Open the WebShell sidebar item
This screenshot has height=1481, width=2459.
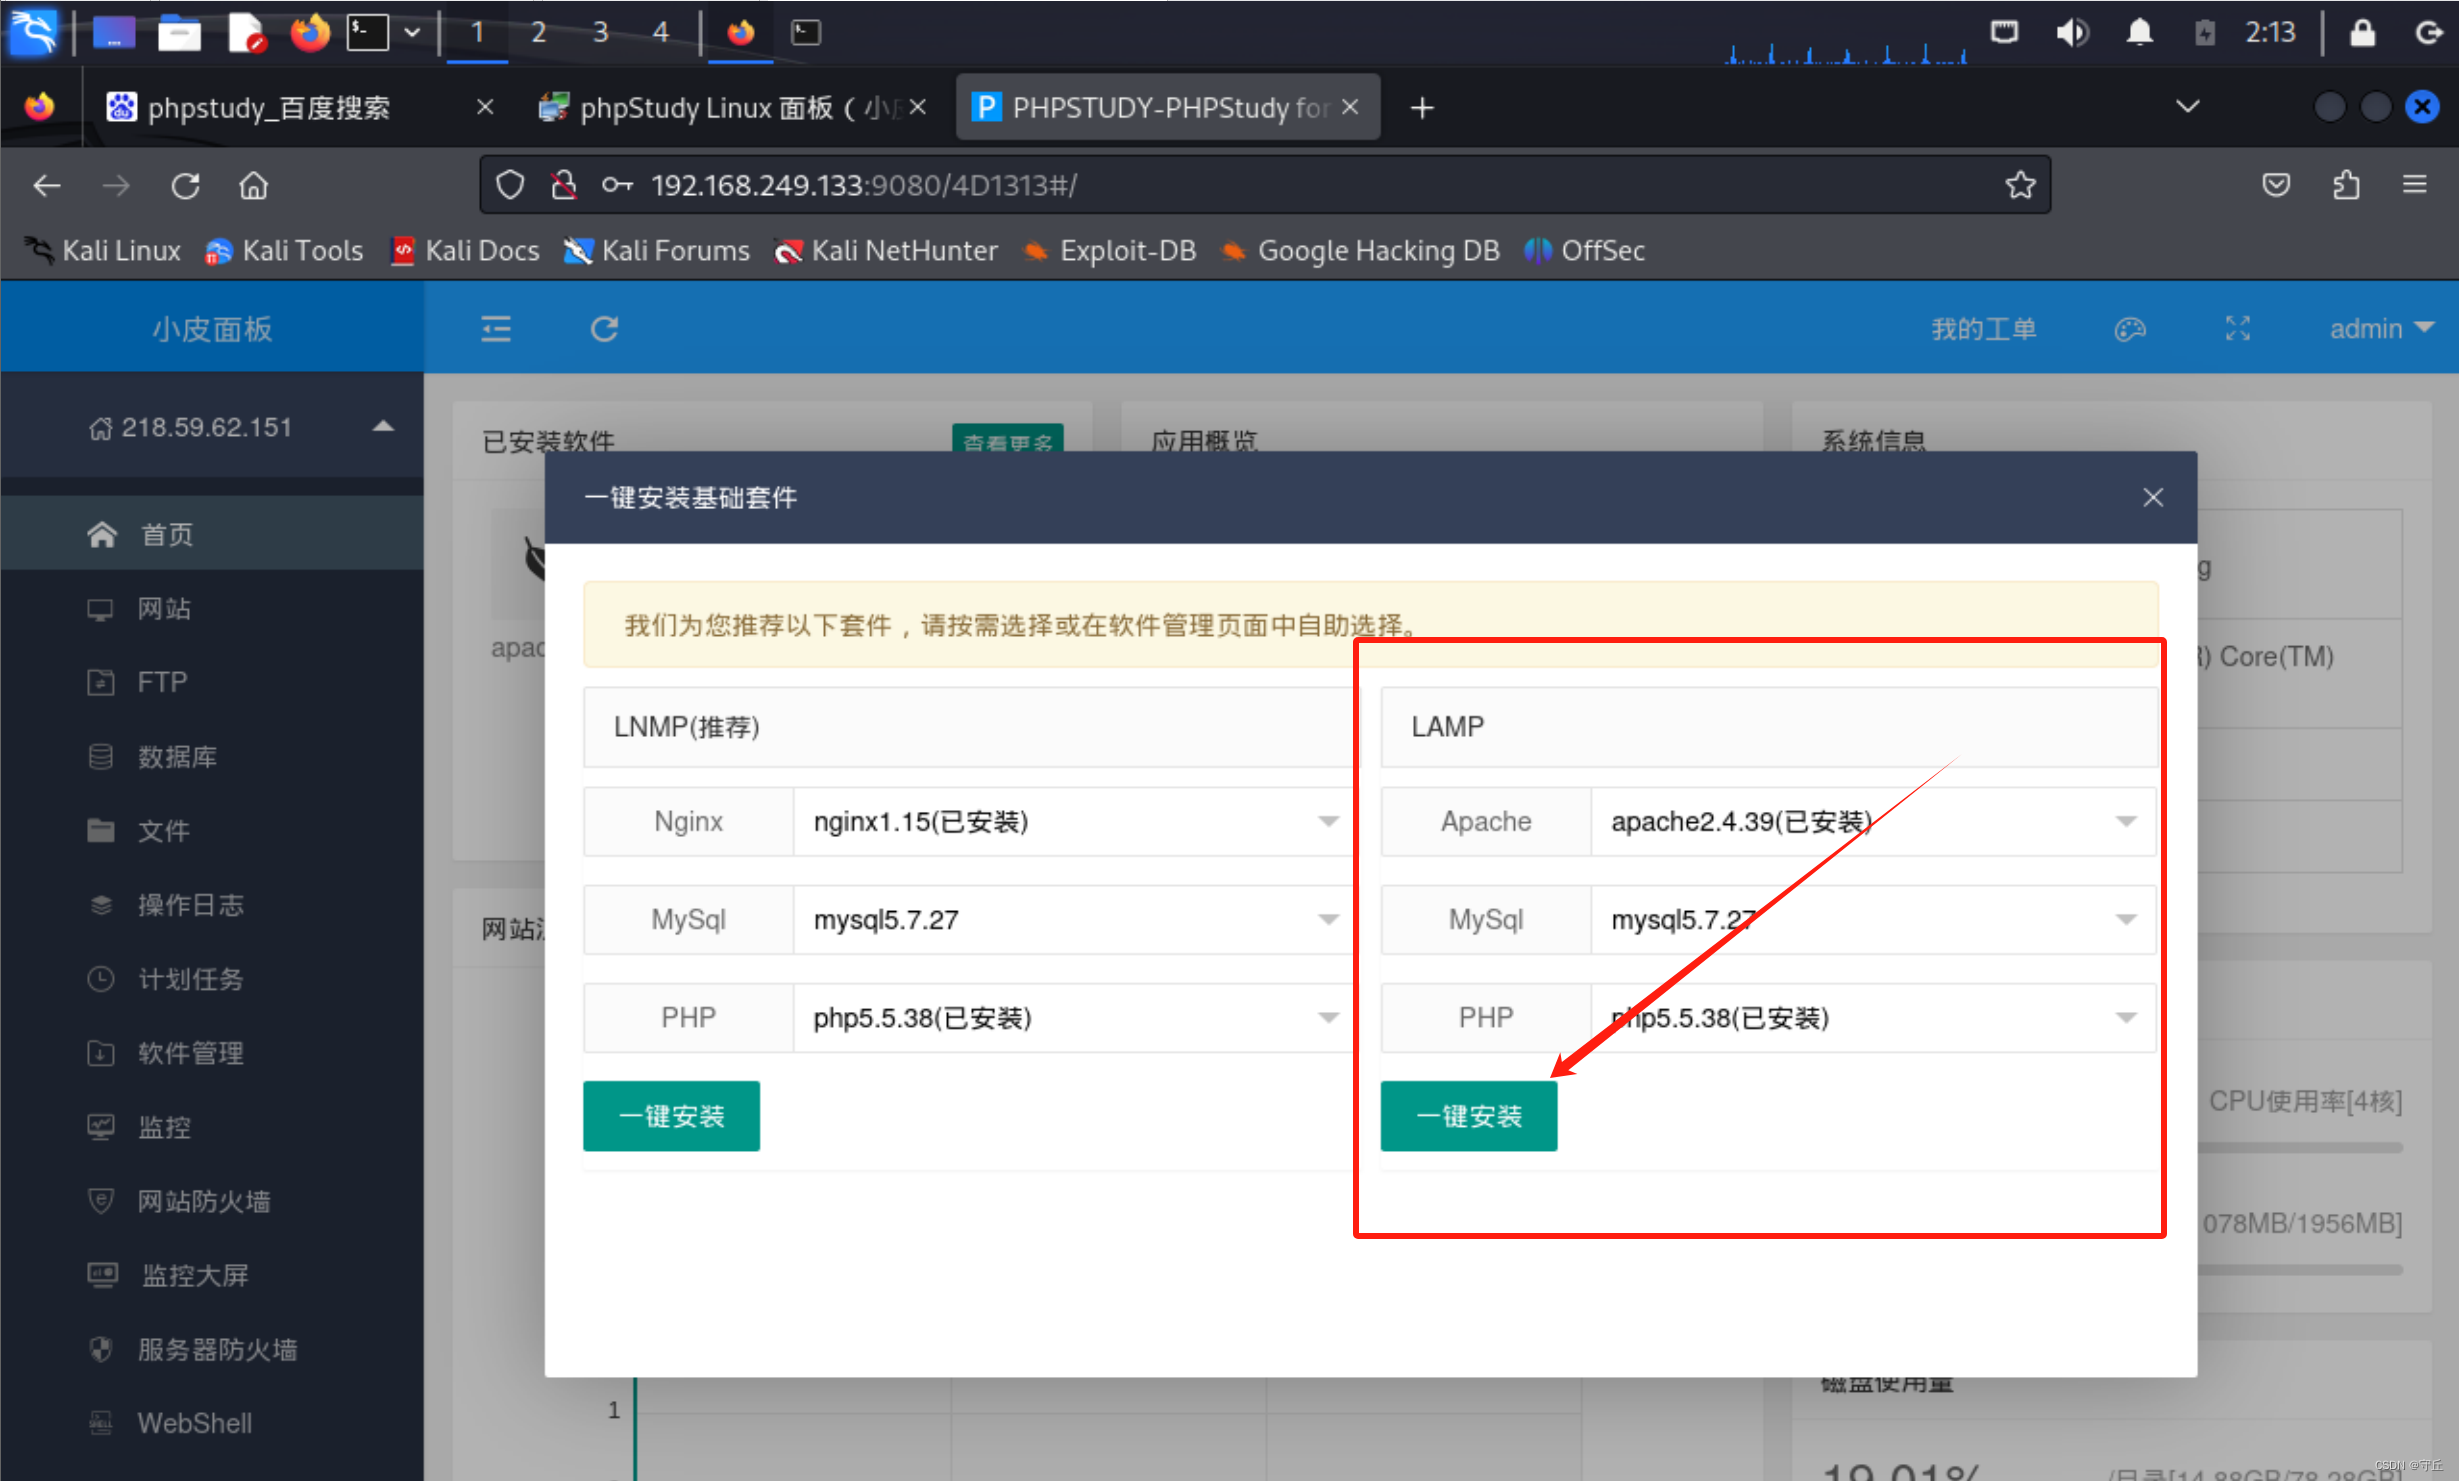tap(194, 1422)
